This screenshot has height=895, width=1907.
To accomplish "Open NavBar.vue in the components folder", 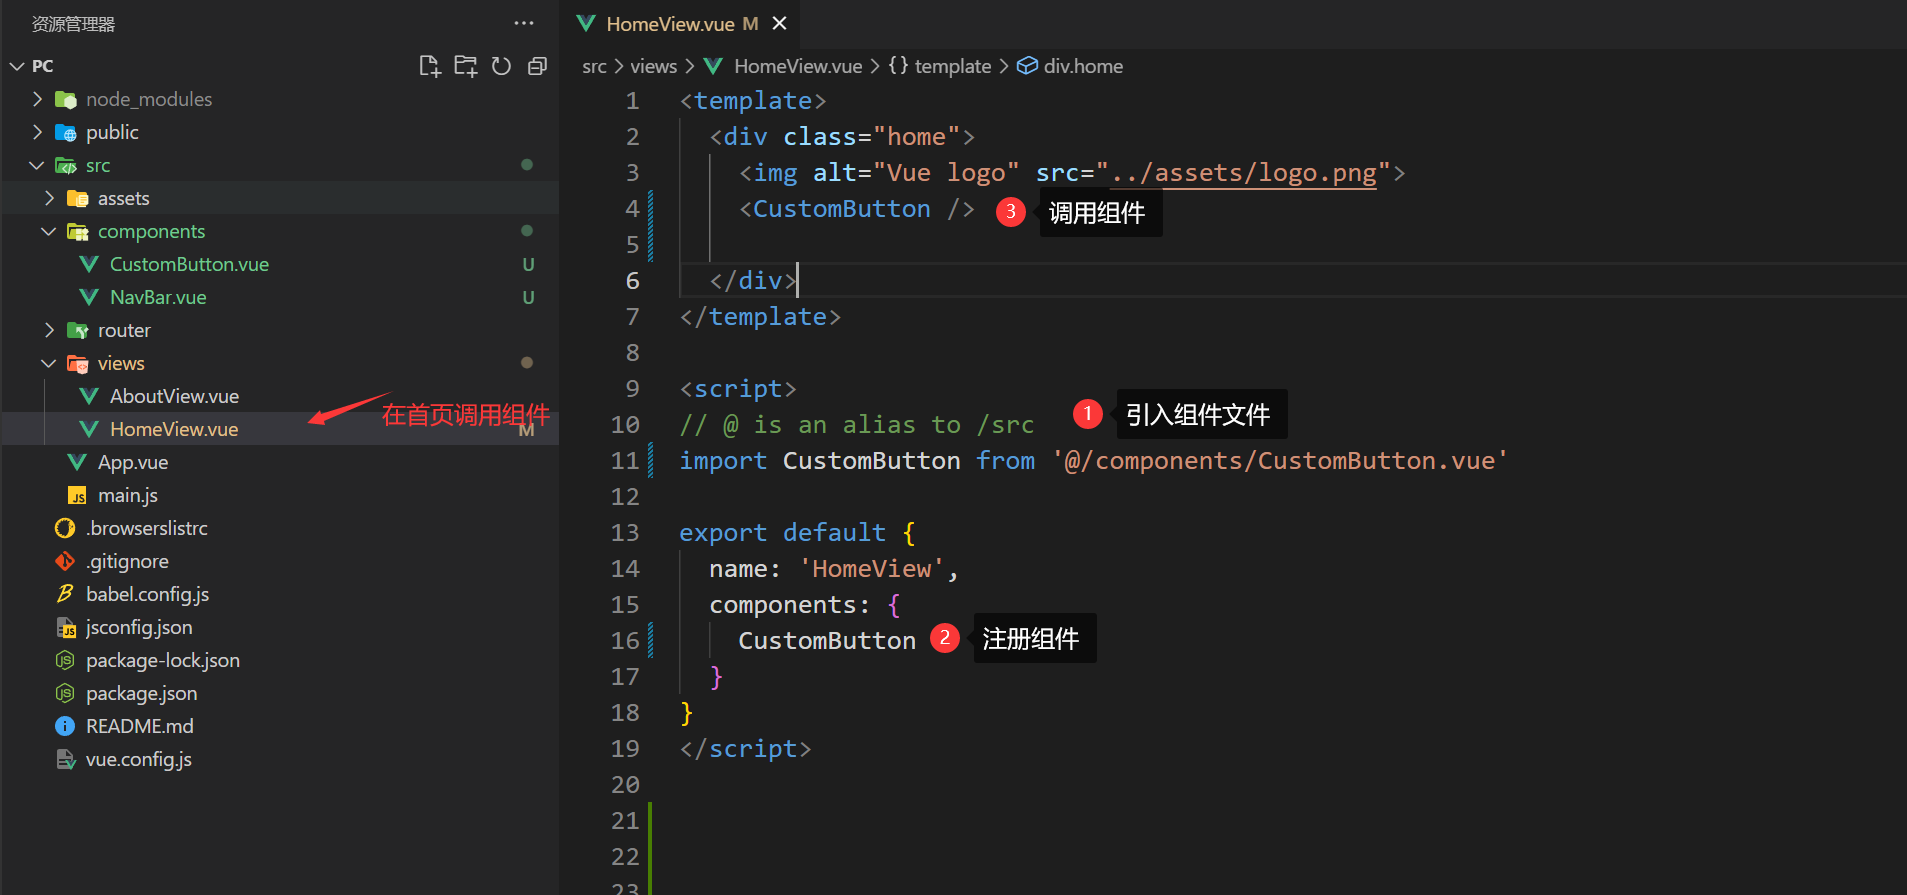I will point(158,297).
